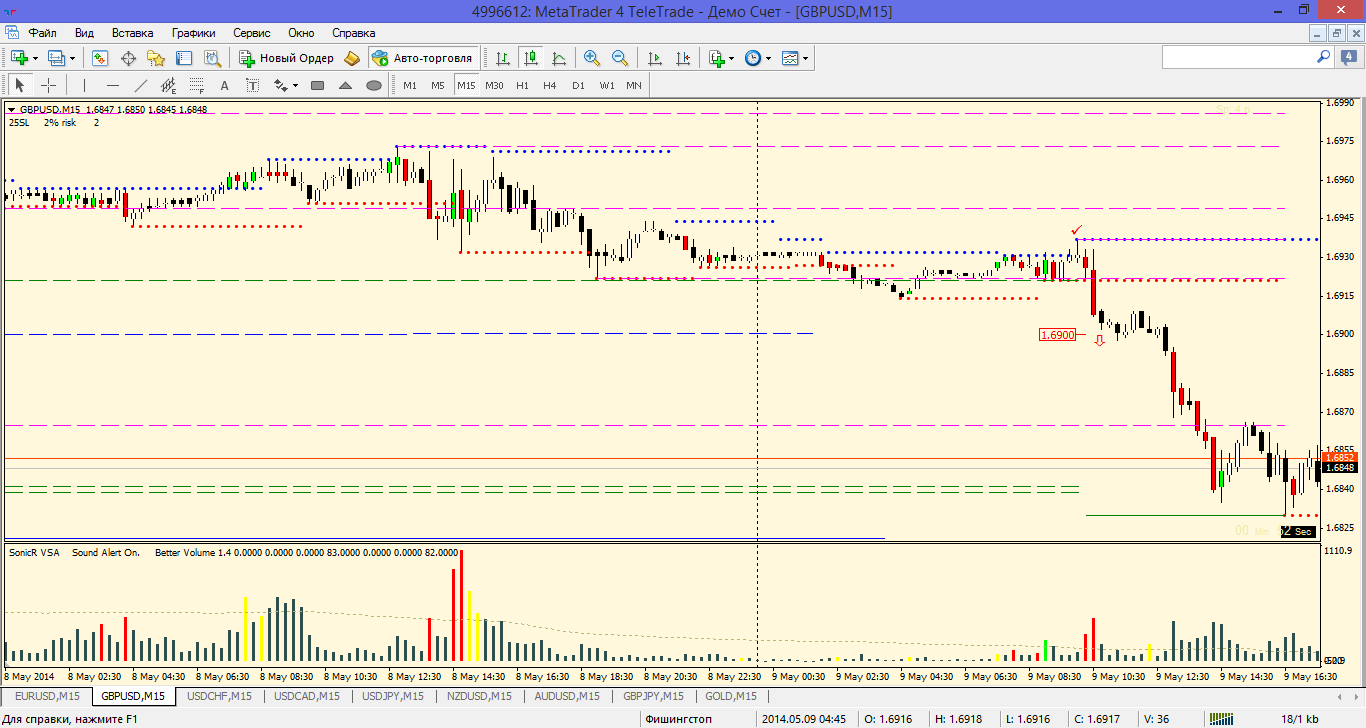This screenshot has width=1366, height=728.
Task: Select the Text (A) drawing tool
Action: pyautogui.click(x=225, y=85)
